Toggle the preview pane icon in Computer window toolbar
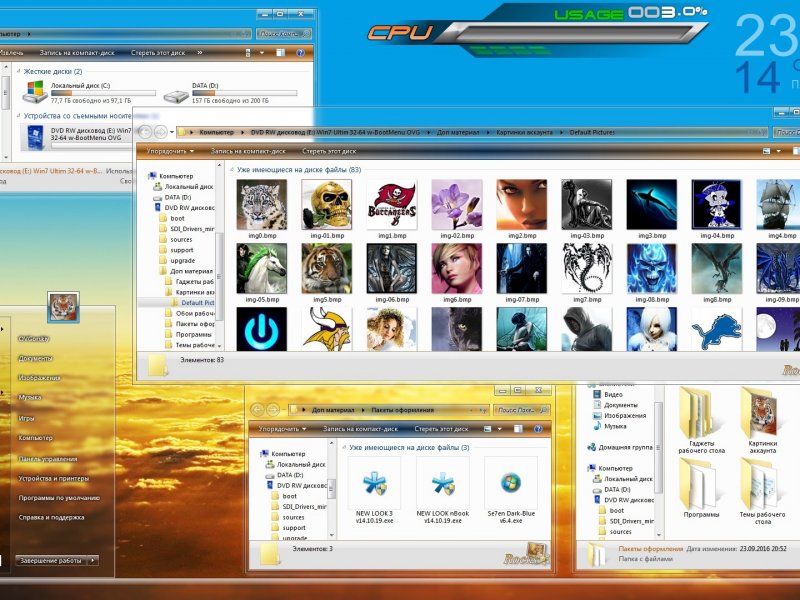 coord(280,53)
